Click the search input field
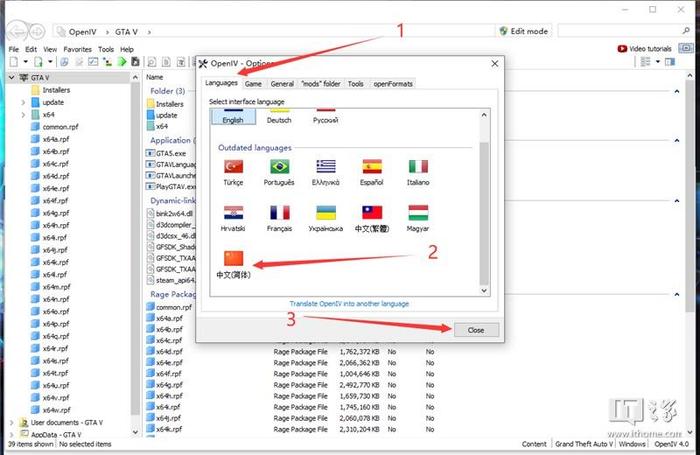Viewport: 700px width, 455px height. pos(619,31)
